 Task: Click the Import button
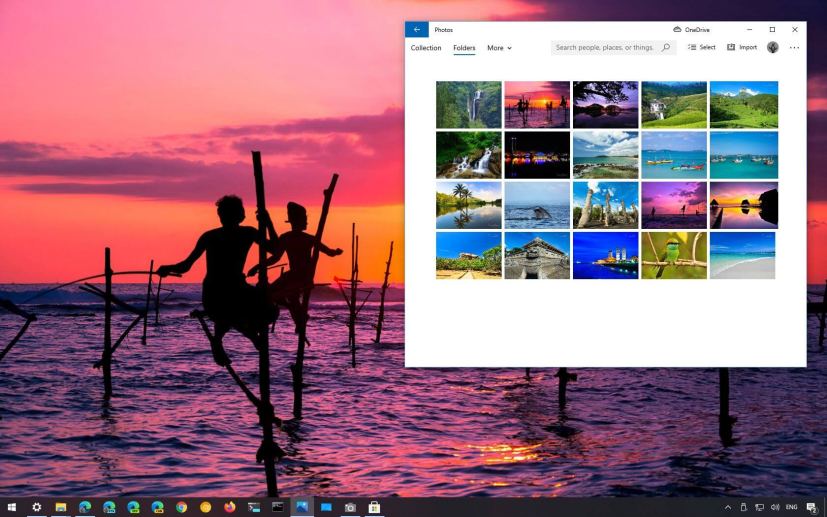742,48
